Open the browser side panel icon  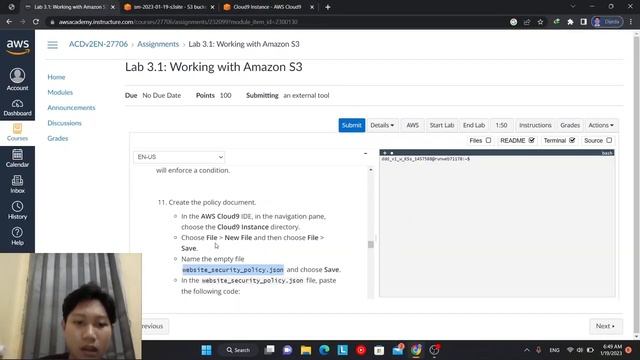click(583, 22)
